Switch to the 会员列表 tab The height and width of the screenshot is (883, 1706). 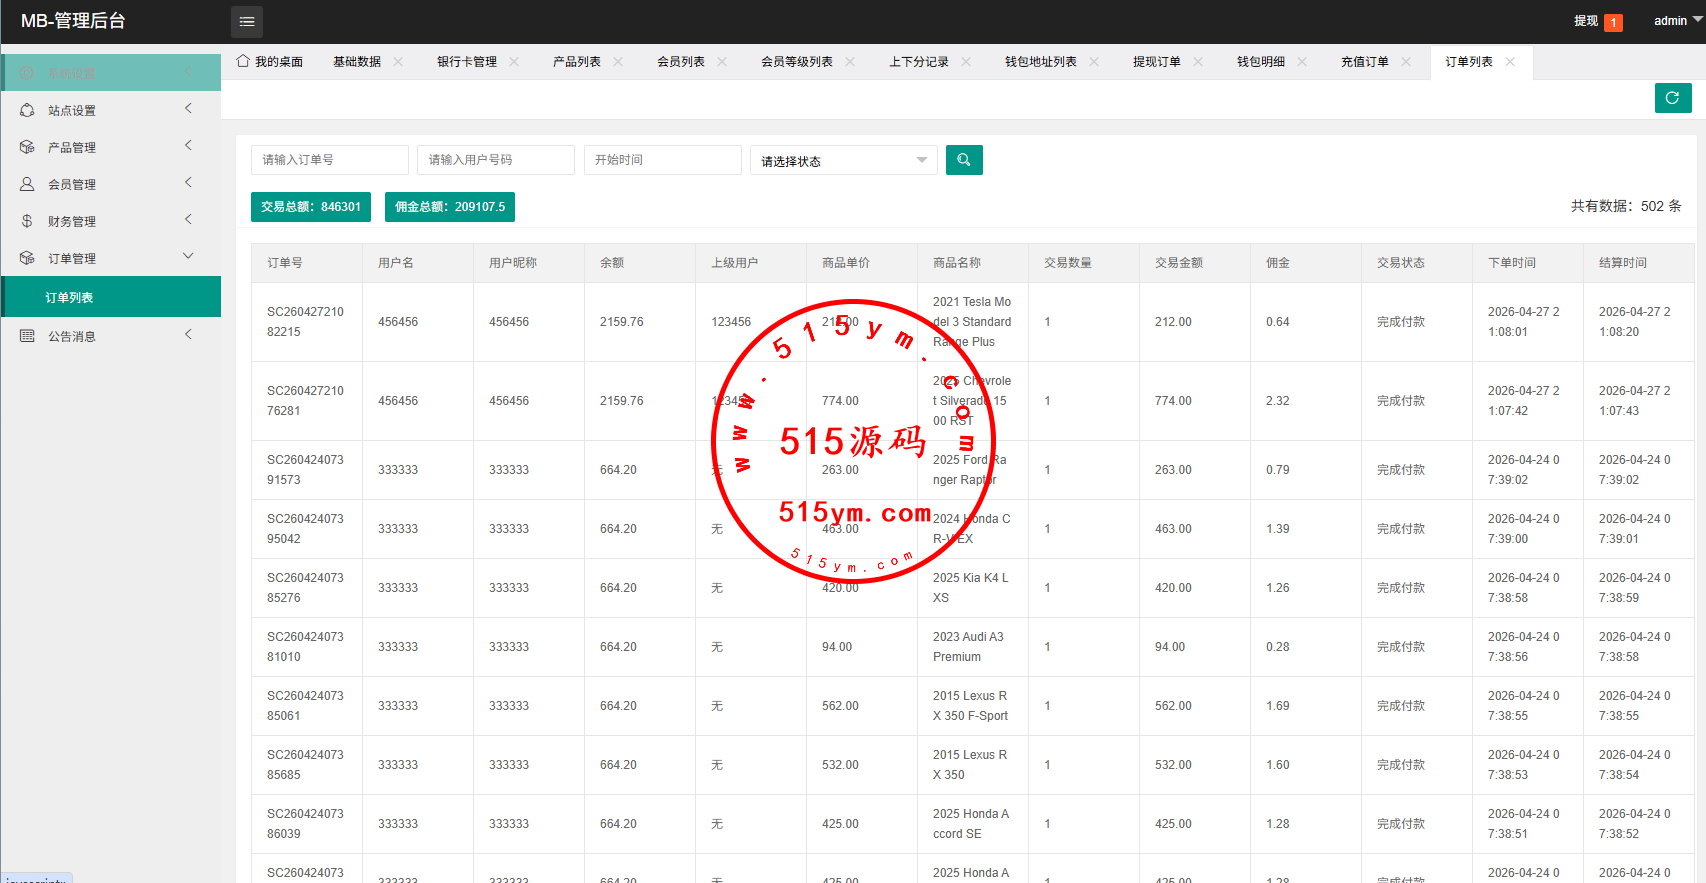tap(680, 62)
